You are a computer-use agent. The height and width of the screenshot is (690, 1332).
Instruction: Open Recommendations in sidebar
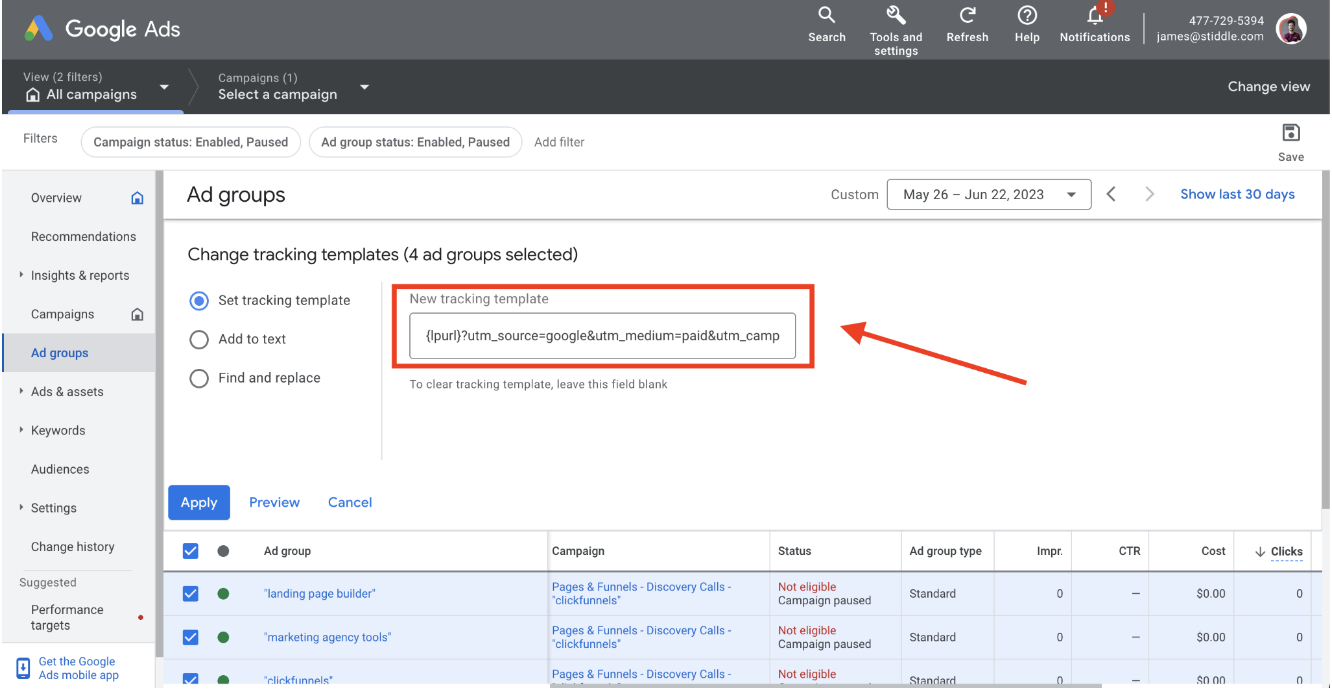[83, 237]
